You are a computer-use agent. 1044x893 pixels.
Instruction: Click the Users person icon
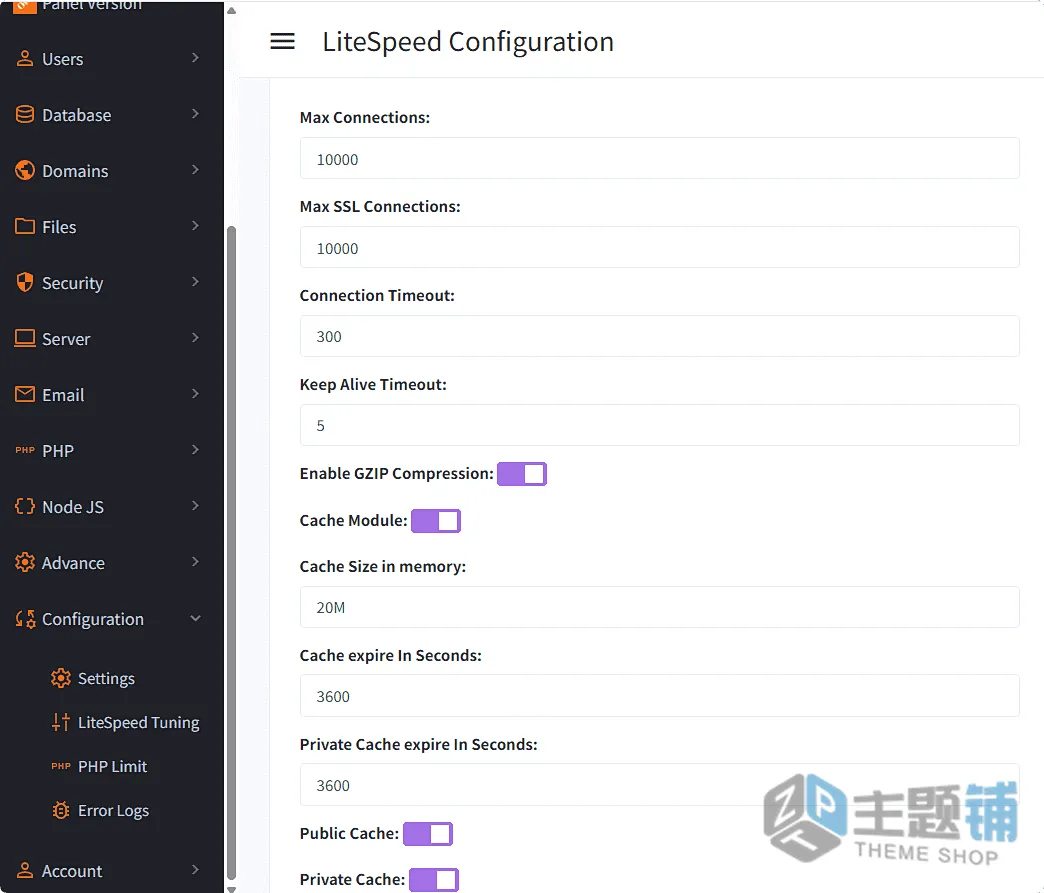[x=25, y=59]
